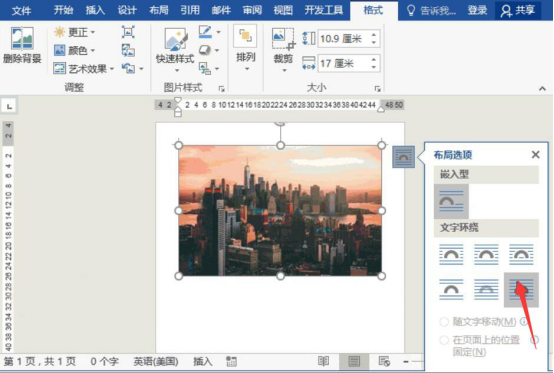This screenshot has width=554, height=373.
Task: Increase the picture height with the up stepper
Action: (374, 35)
